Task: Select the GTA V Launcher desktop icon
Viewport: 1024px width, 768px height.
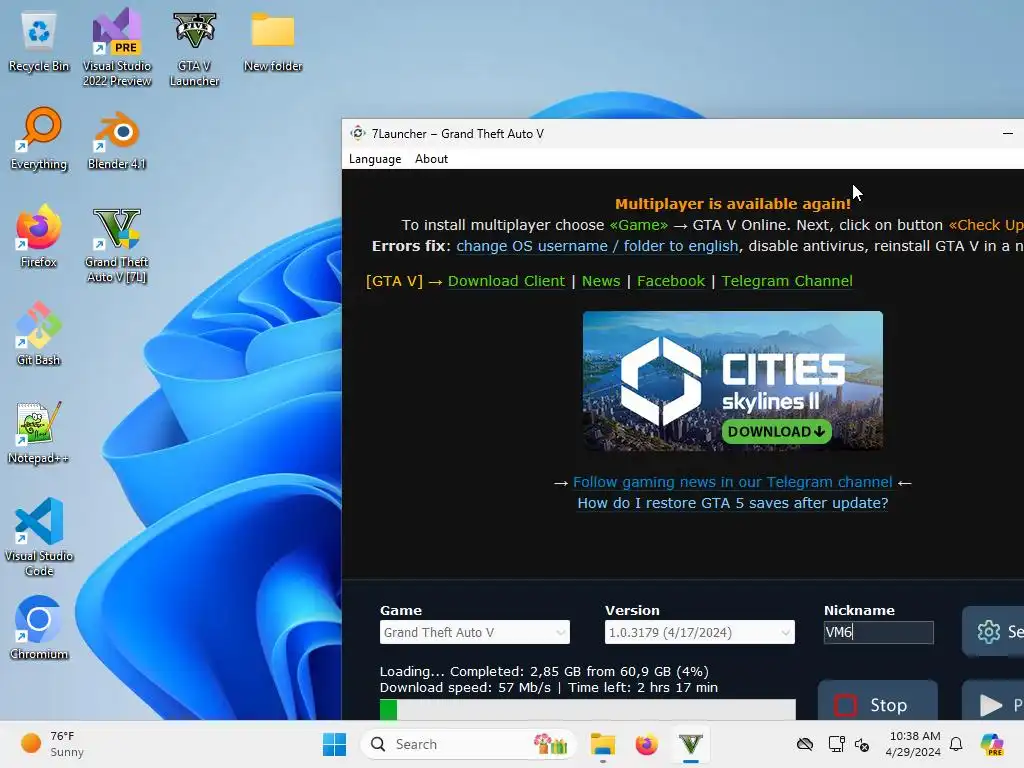Action: (x=194, y=48)
